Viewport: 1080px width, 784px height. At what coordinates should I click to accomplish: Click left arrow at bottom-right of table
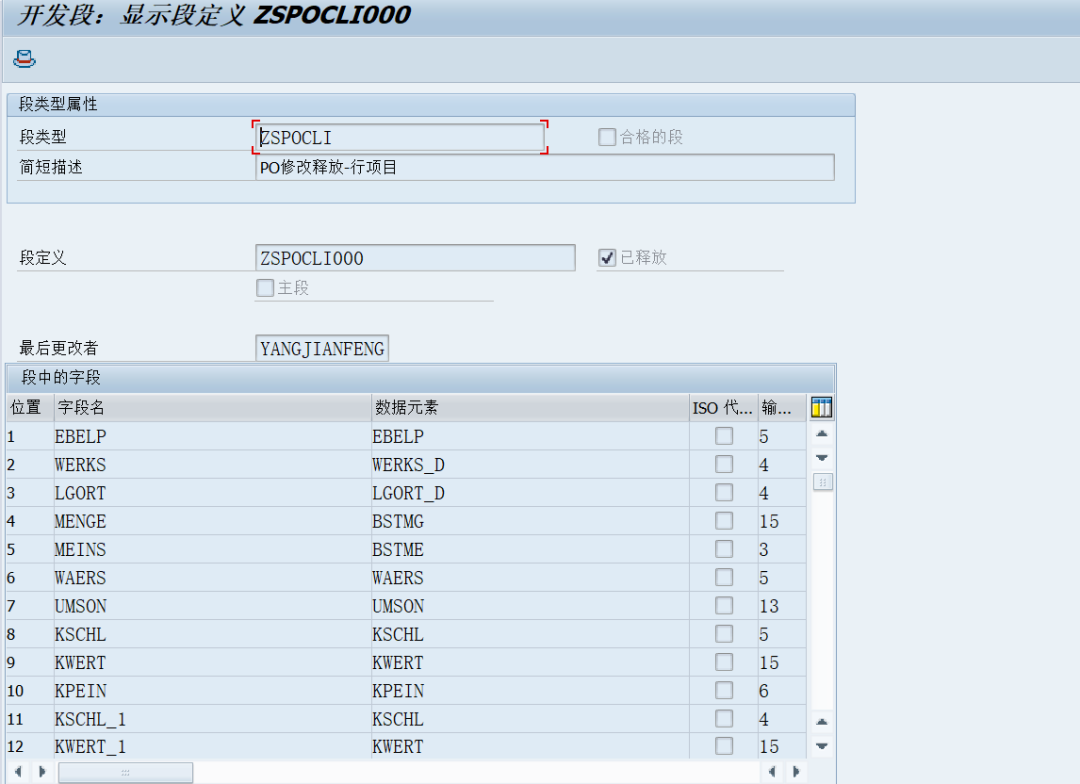pyautogui.click(x=772, y=772)
